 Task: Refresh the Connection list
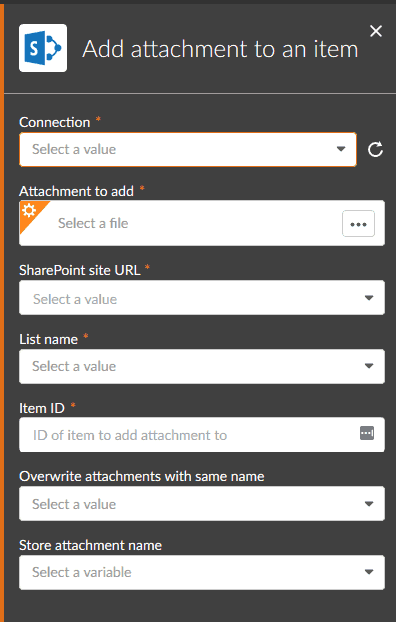click(375, 150)
